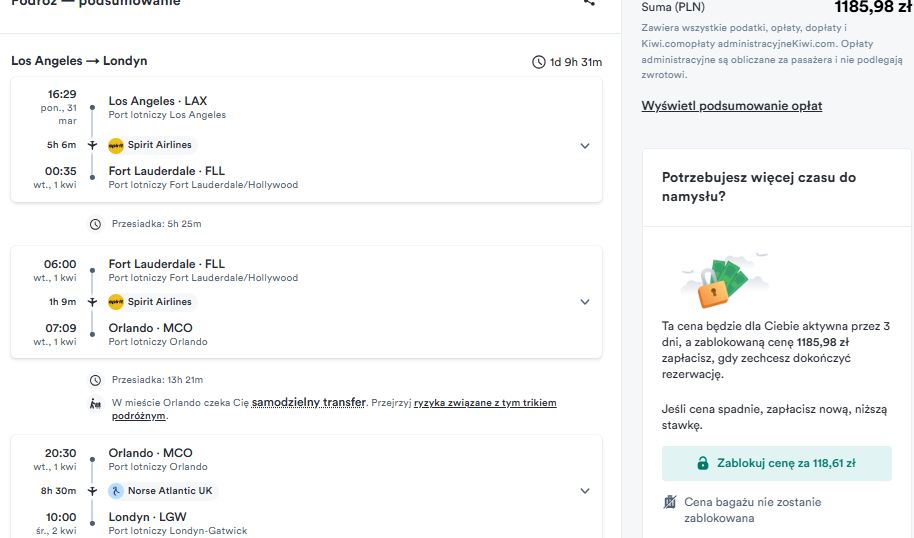
Task: Expand Fort Lauderdale to Orlando flight details
Action: tap(585, 302)
